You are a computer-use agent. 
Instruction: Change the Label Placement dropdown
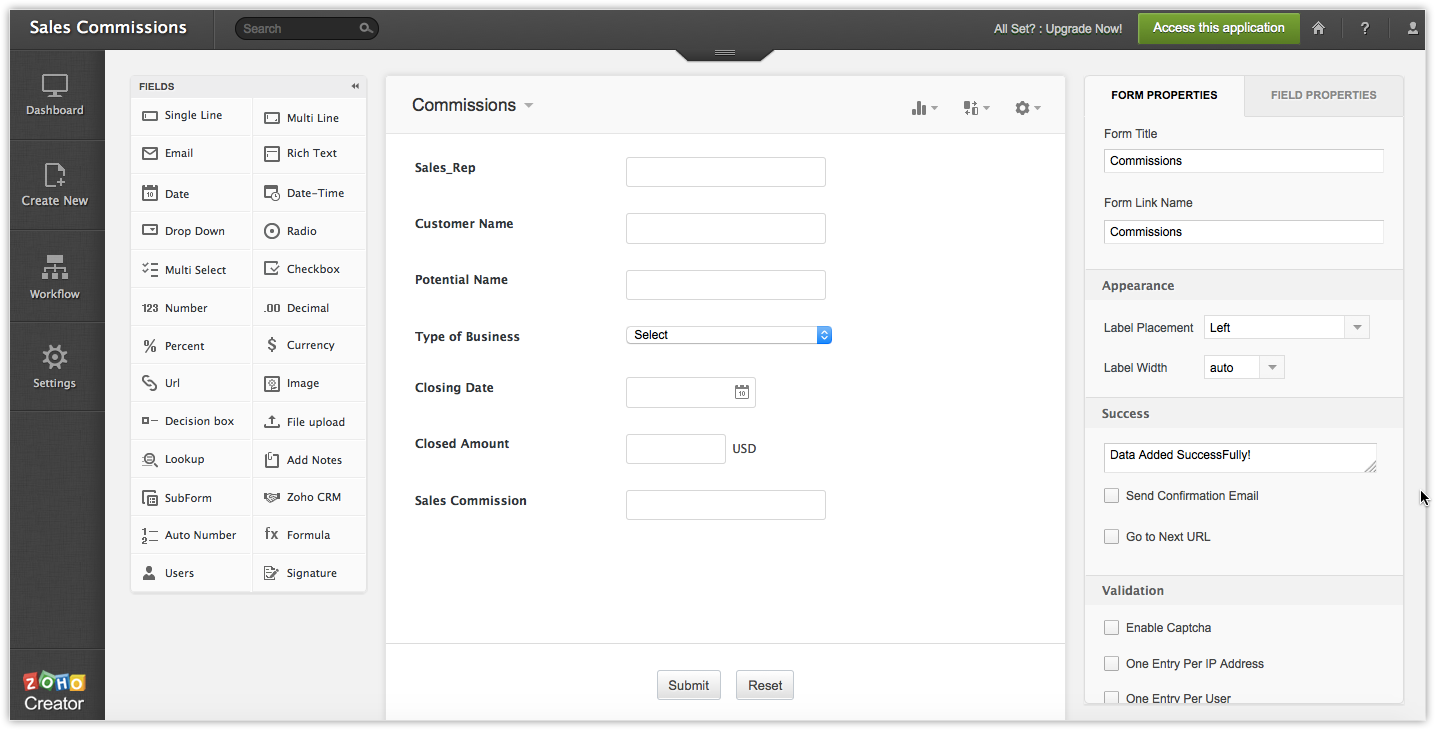1287,327
